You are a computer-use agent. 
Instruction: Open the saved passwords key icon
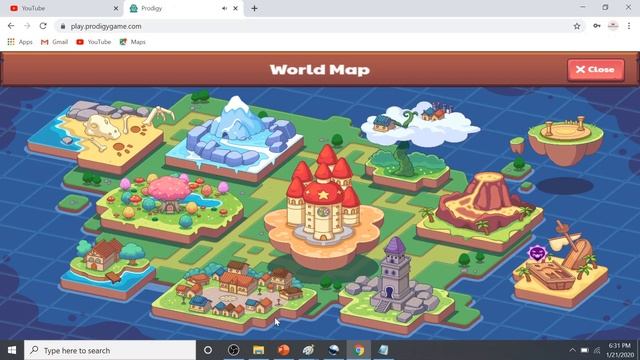(597, 26)
